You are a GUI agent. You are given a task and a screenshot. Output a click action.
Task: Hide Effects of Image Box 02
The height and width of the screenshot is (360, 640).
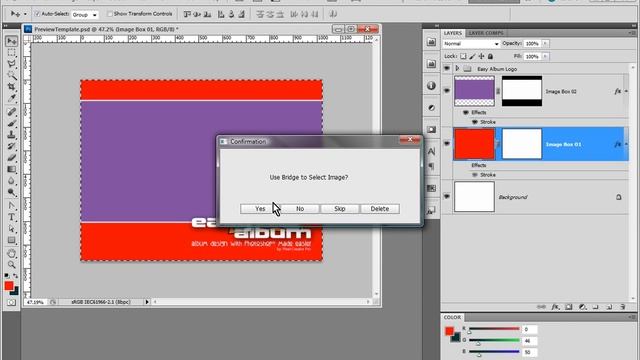tap(466, 112)
